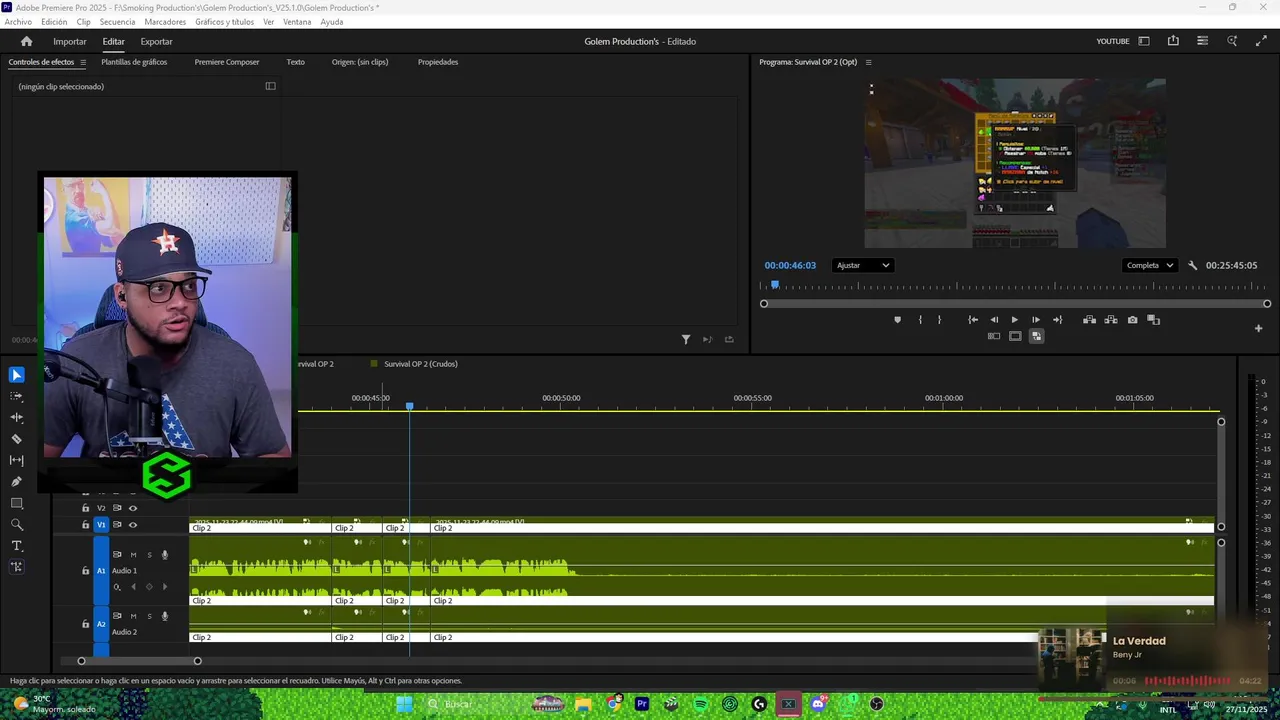Open Program monitor wrench settings
1280x720 pixels.
point(1192,265)
